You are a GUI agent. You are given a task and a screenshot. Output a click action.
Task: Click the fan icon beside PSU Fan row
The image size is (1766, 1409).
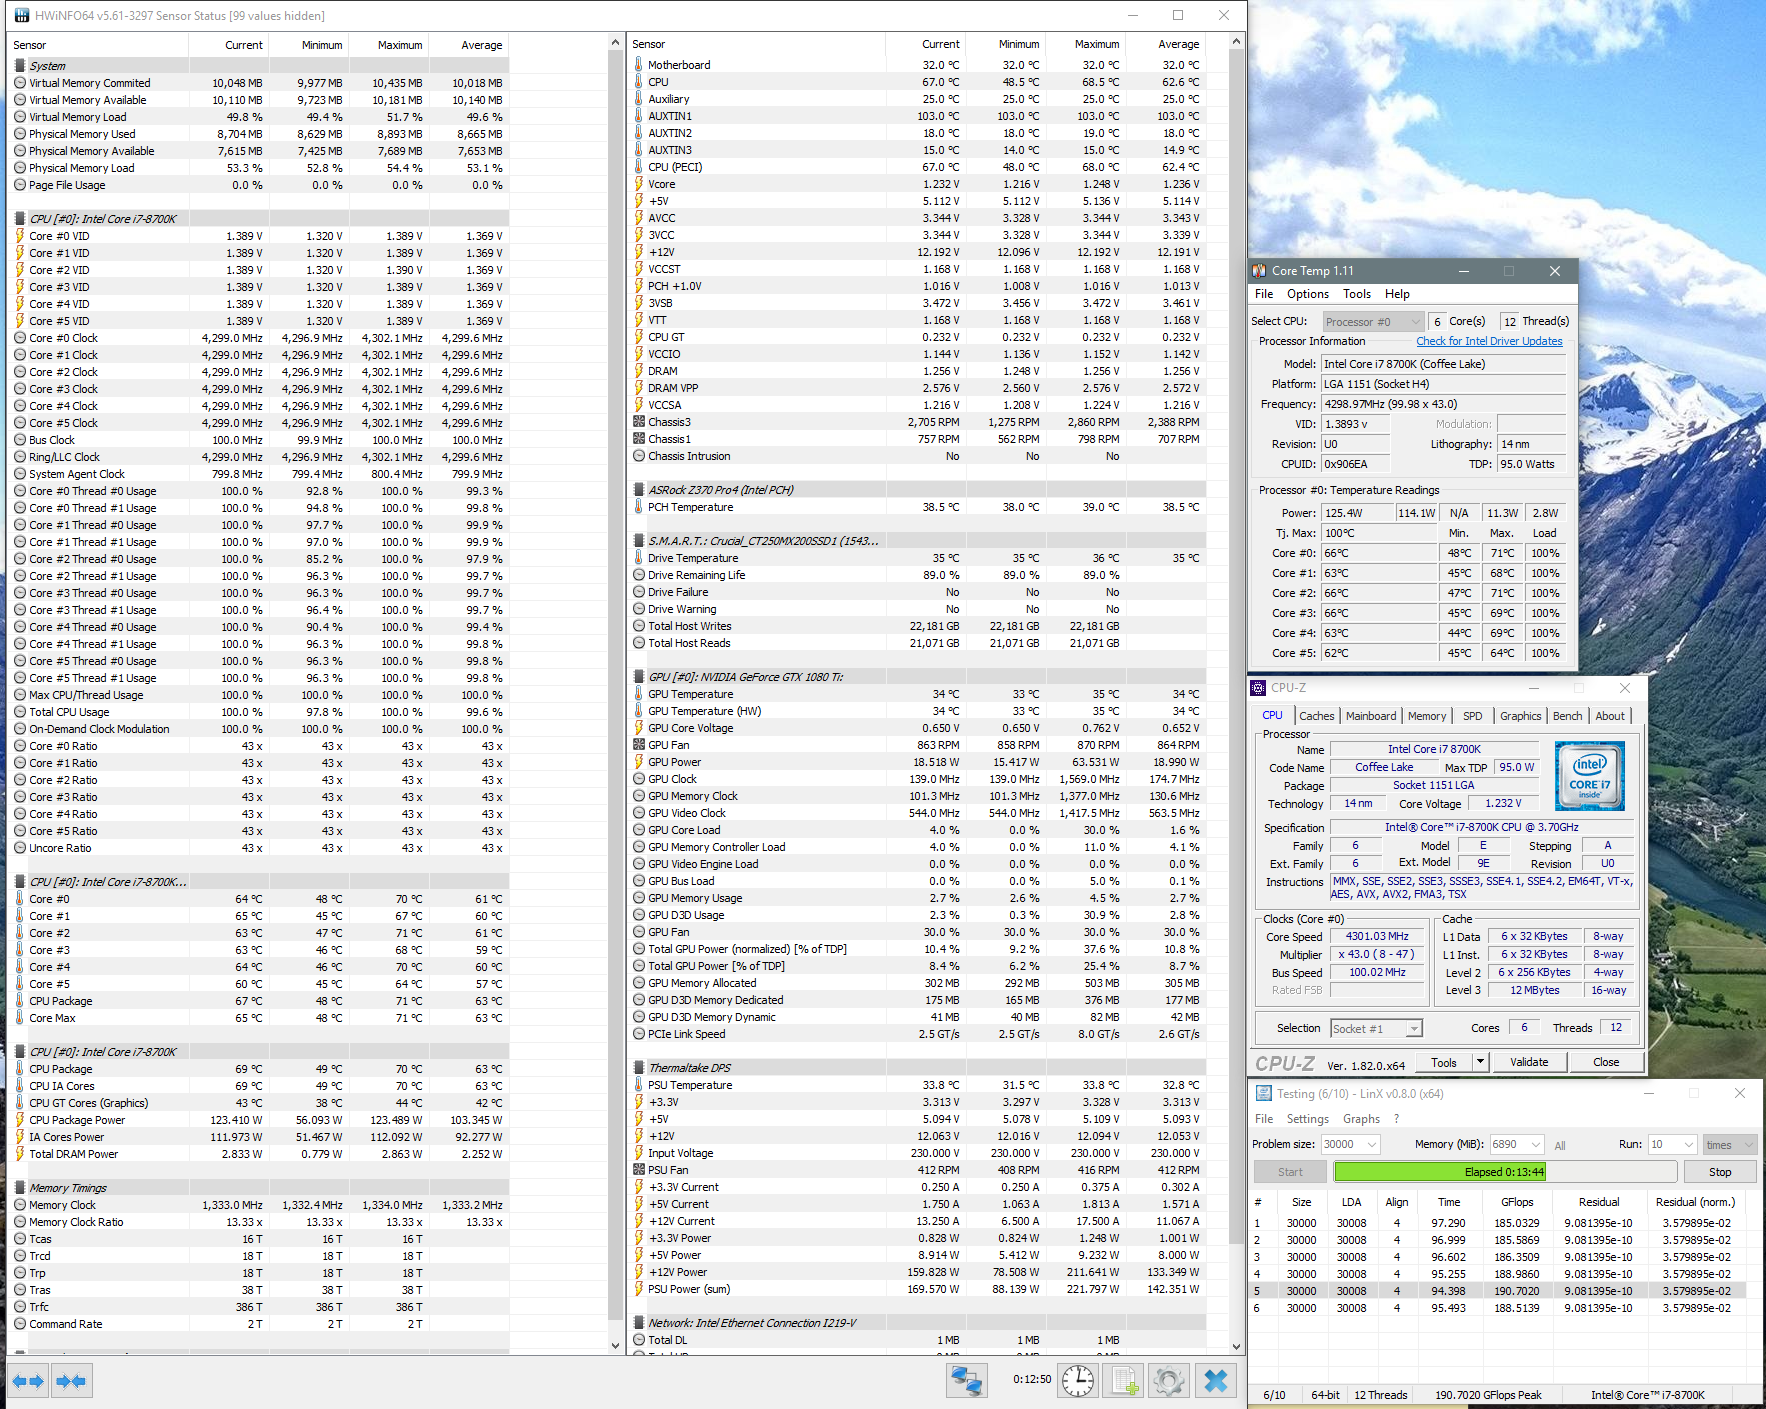pos(639,1170)
